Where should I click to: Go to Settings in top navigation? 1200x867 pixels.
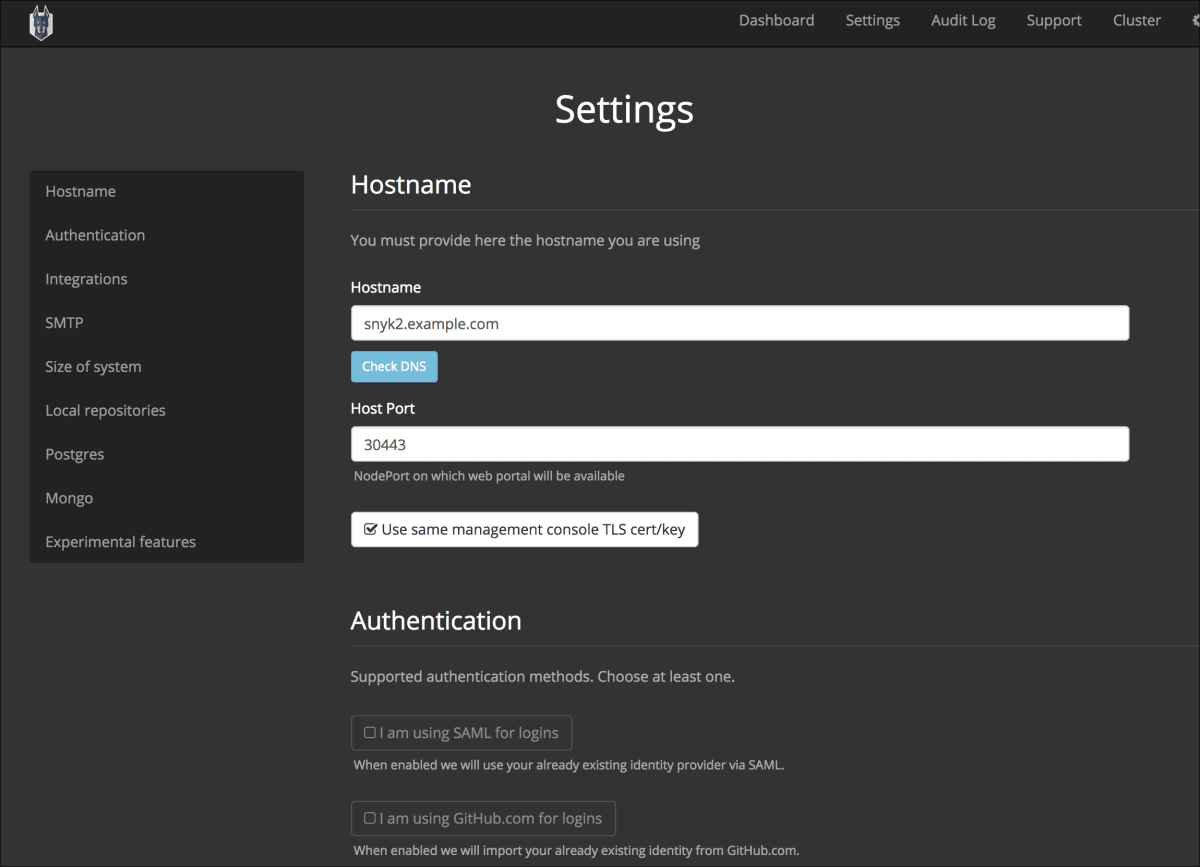pyautogui.click(x=872, y=20)
